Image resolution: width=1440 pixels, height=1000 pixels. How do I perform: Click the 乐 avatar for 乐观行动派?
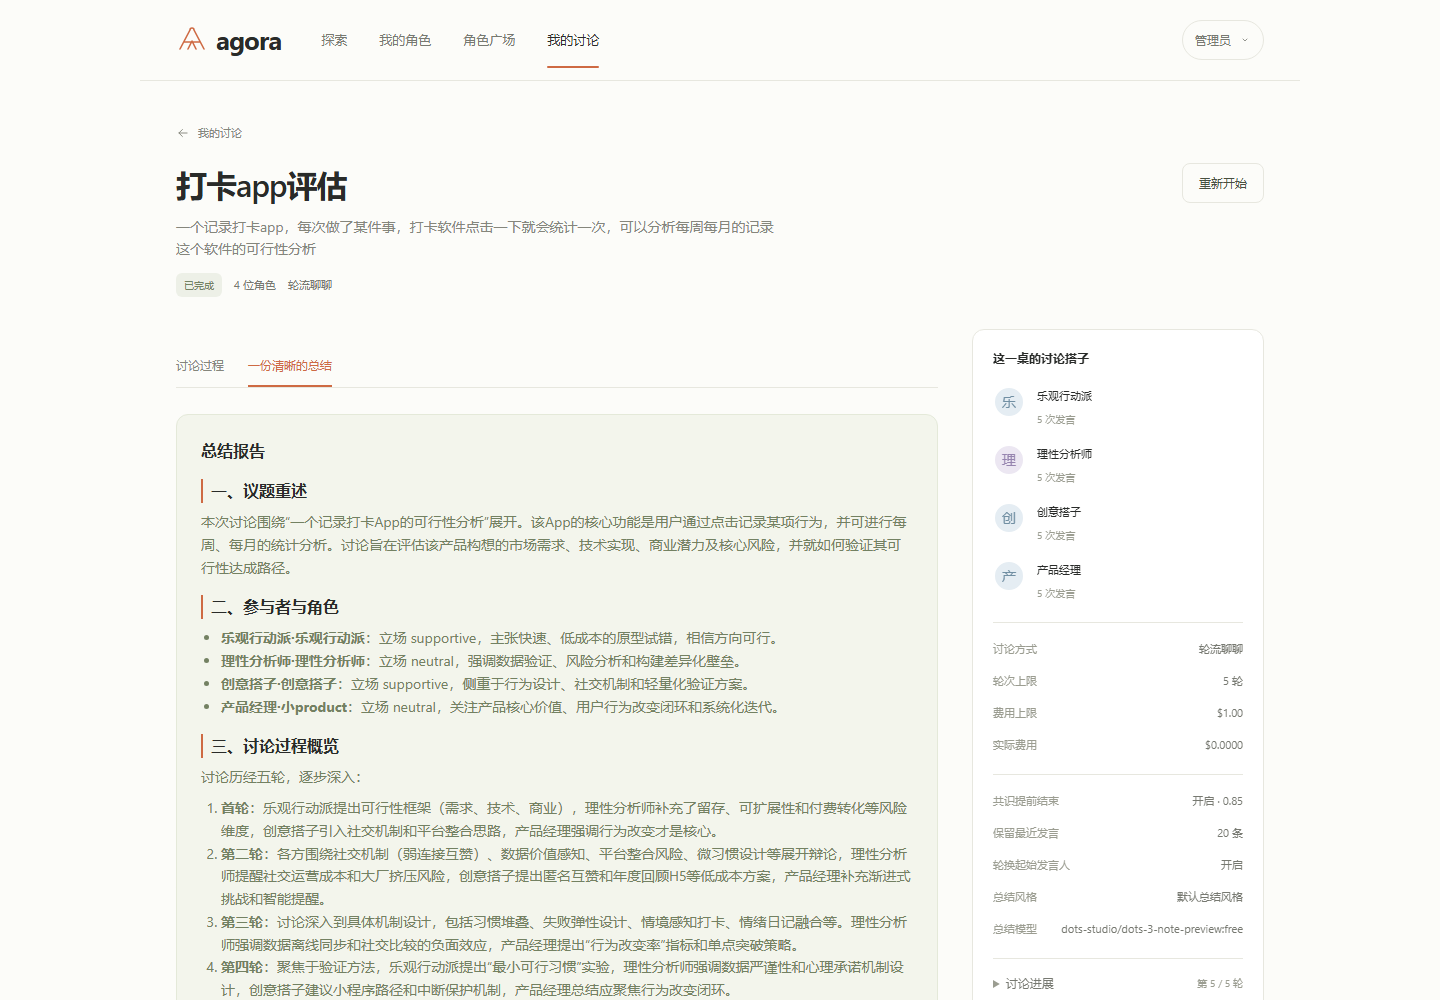(x=1009, y=402)
